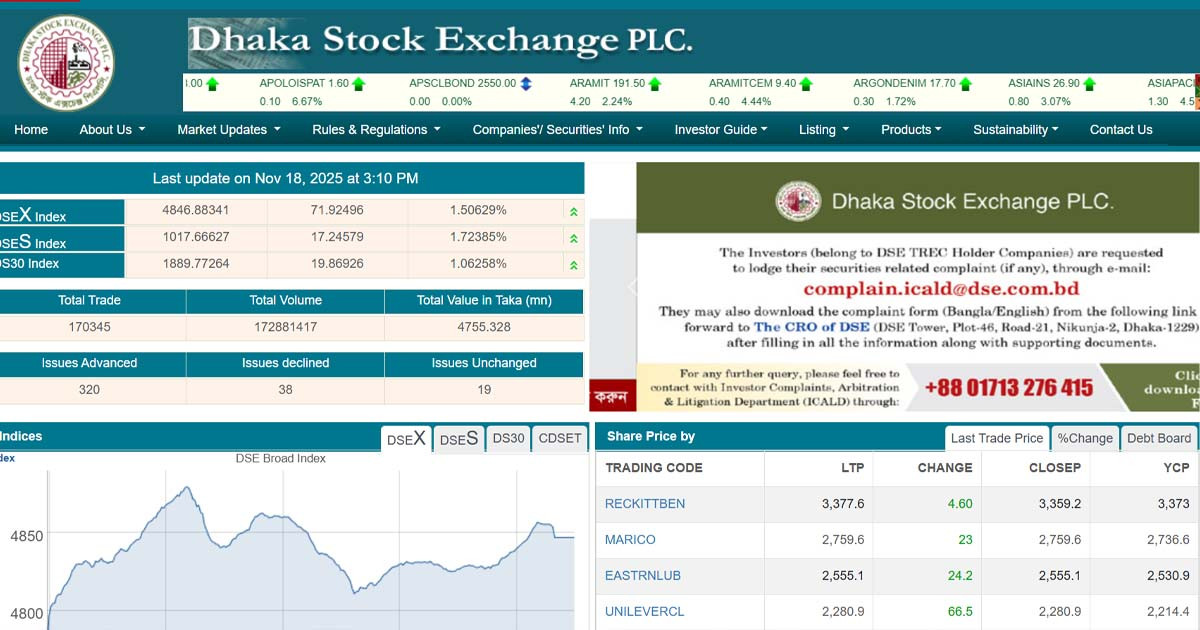Switch to the DS30 chart tab

click(508, 438)
